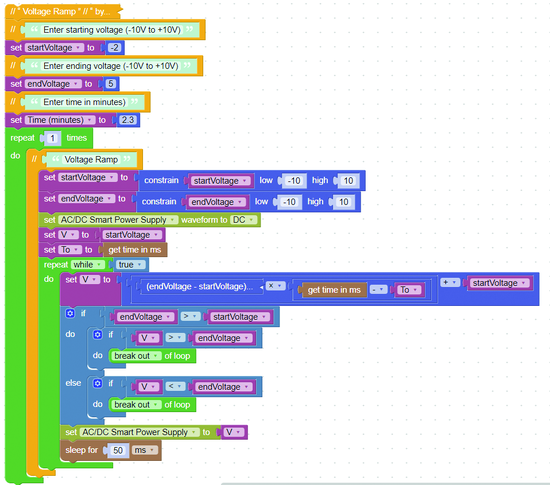Select the 'get time in ms' block in set To
Viewport: 550px width, 485px height.
[135, 250]
